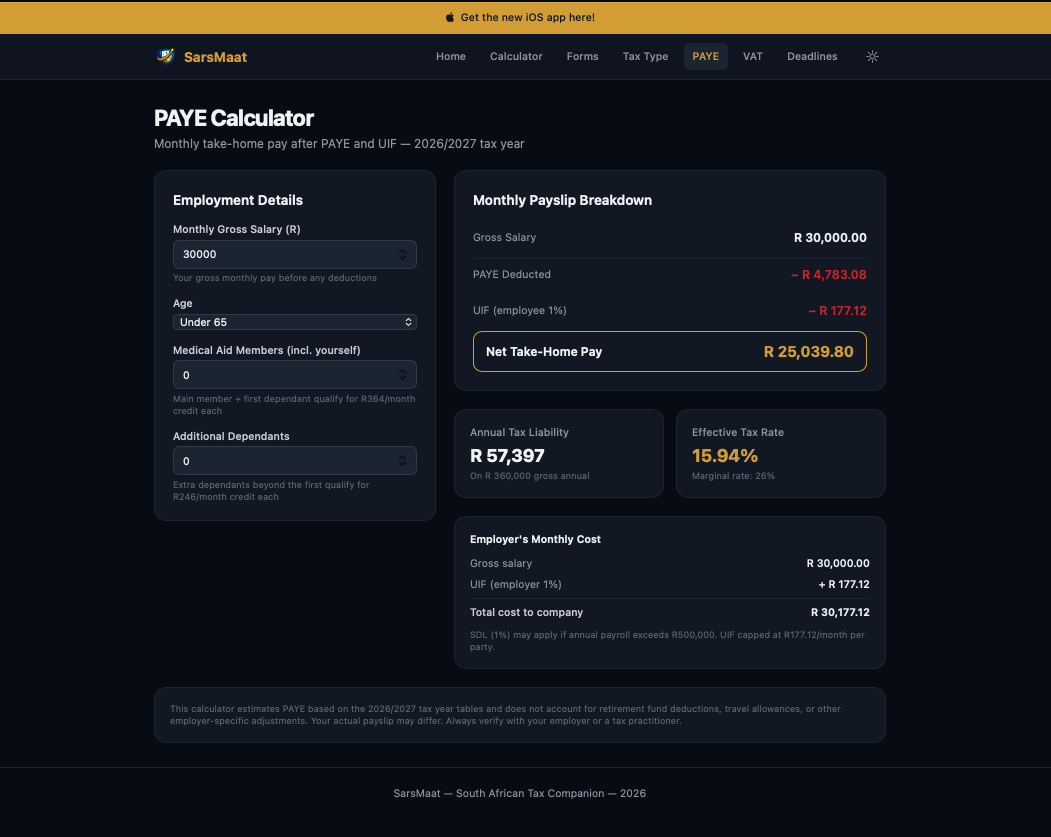Screen dimensions: 1051x837
Task: Click the Medical Aid Members input field
Action: [295, 375]
